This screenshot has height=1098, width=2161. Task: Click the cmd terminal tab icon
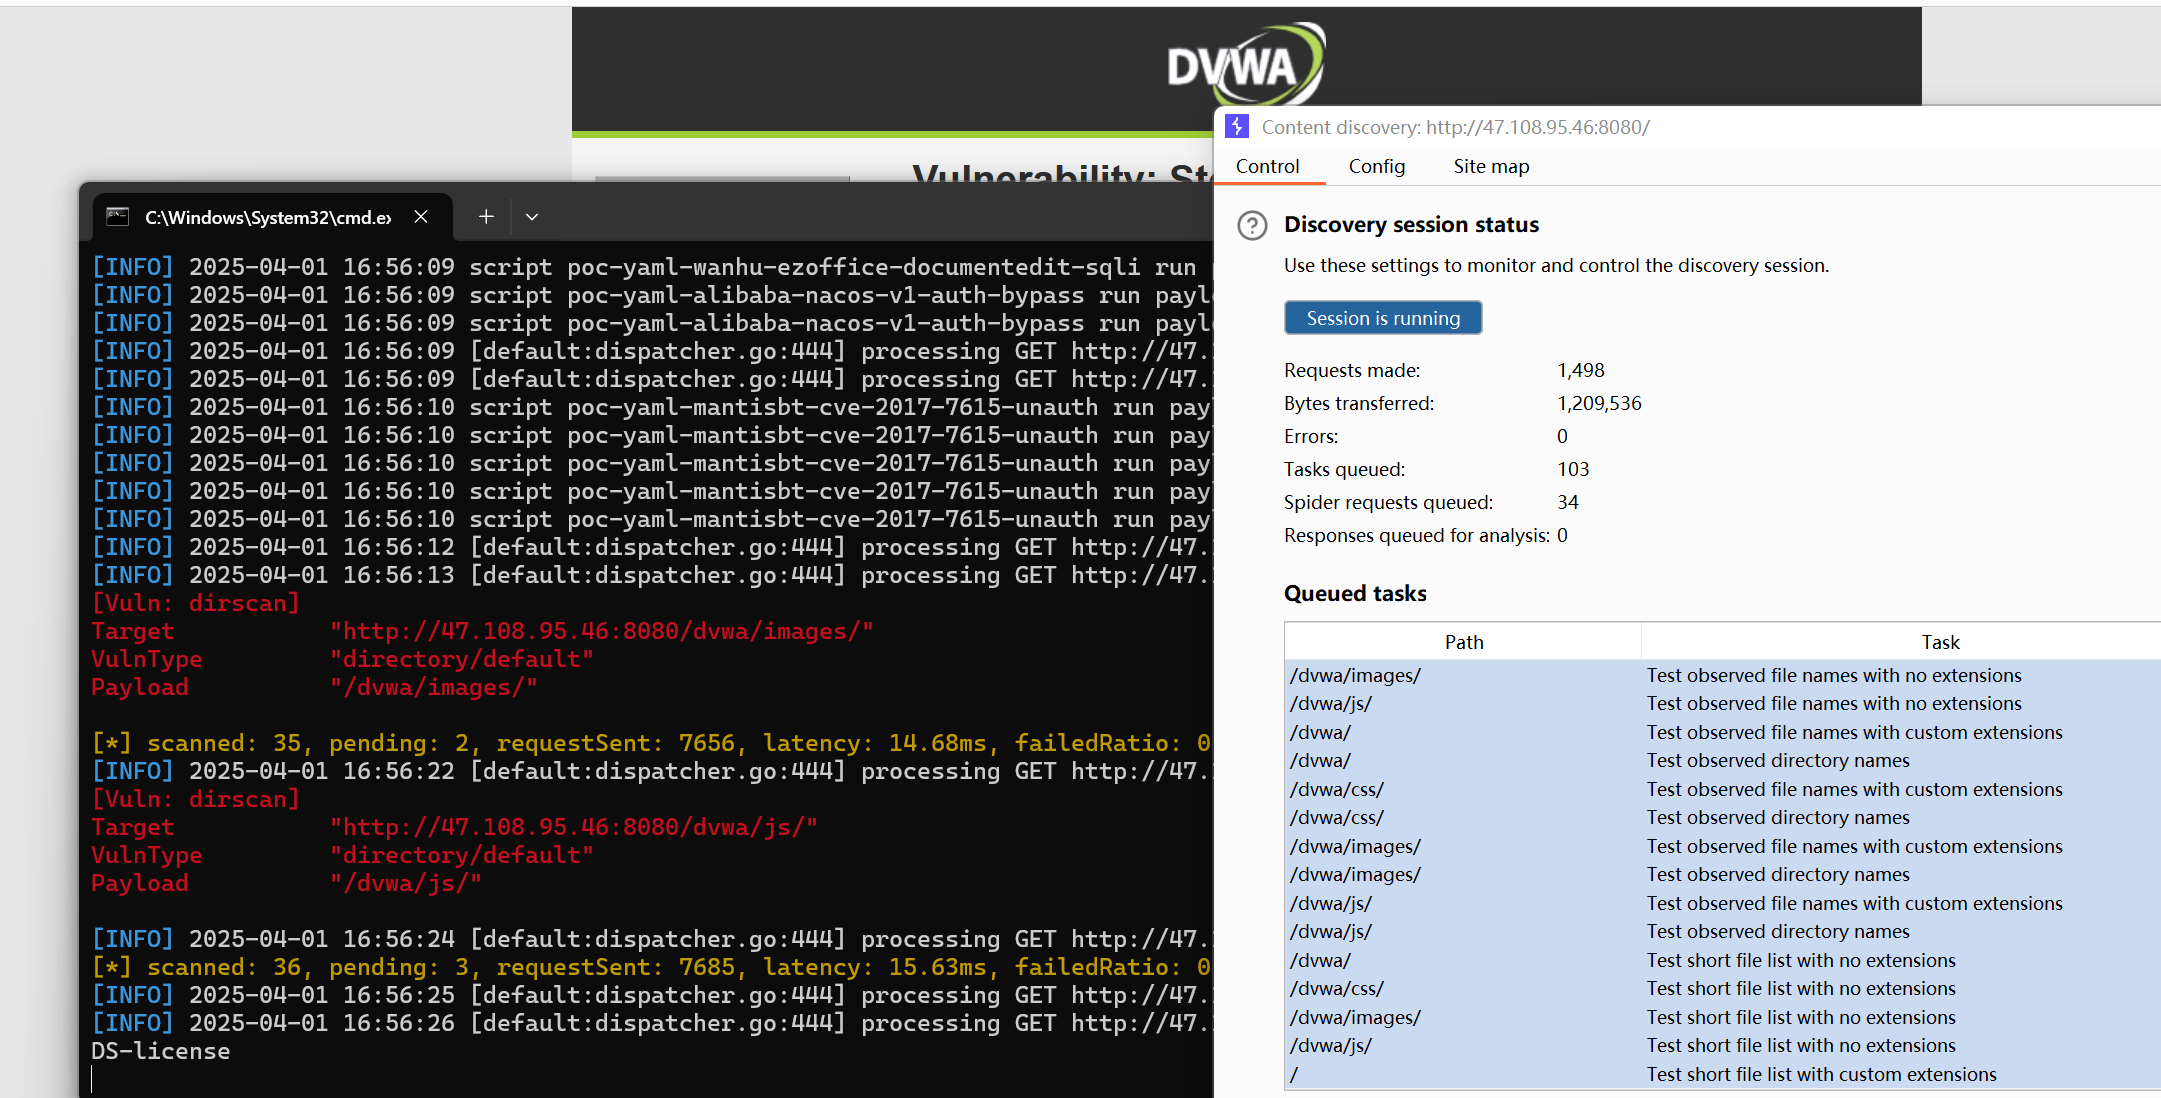118,217
